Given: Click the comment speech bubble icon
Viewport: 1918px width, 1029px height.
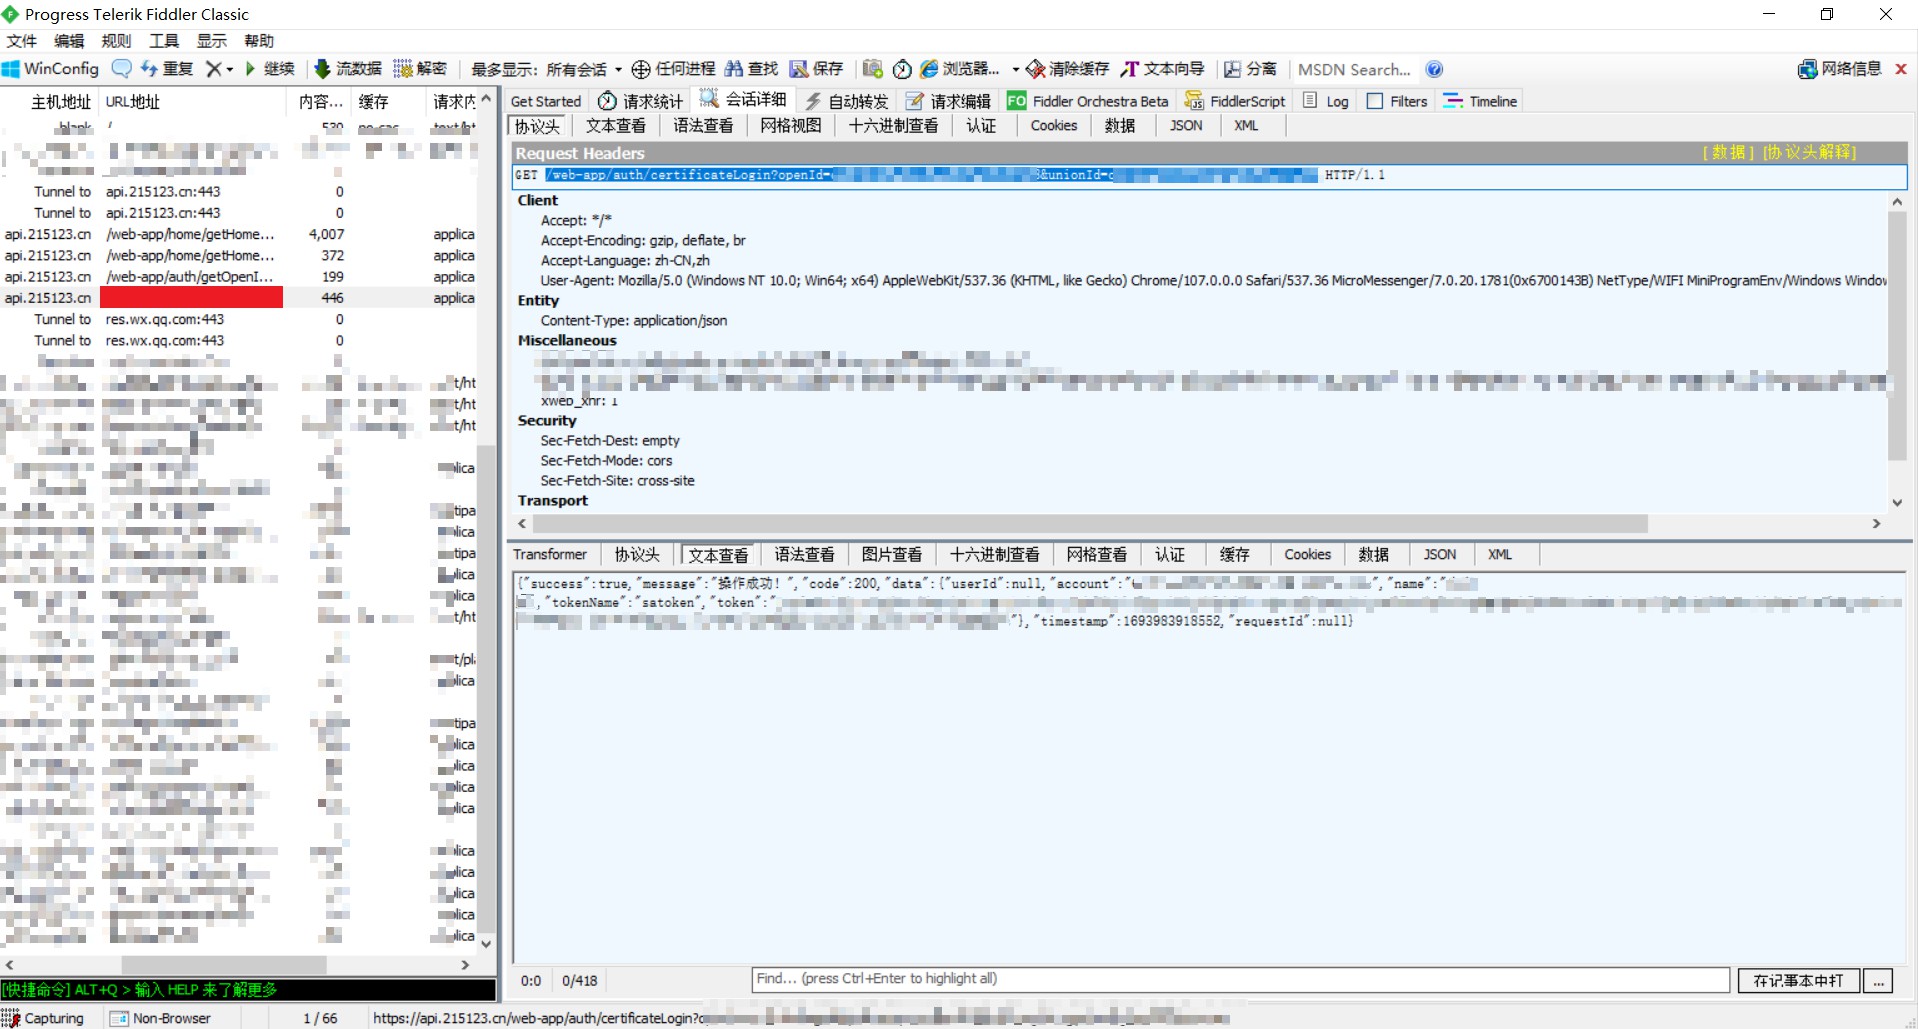Looking at the screenshot, I should pos(121,69).
